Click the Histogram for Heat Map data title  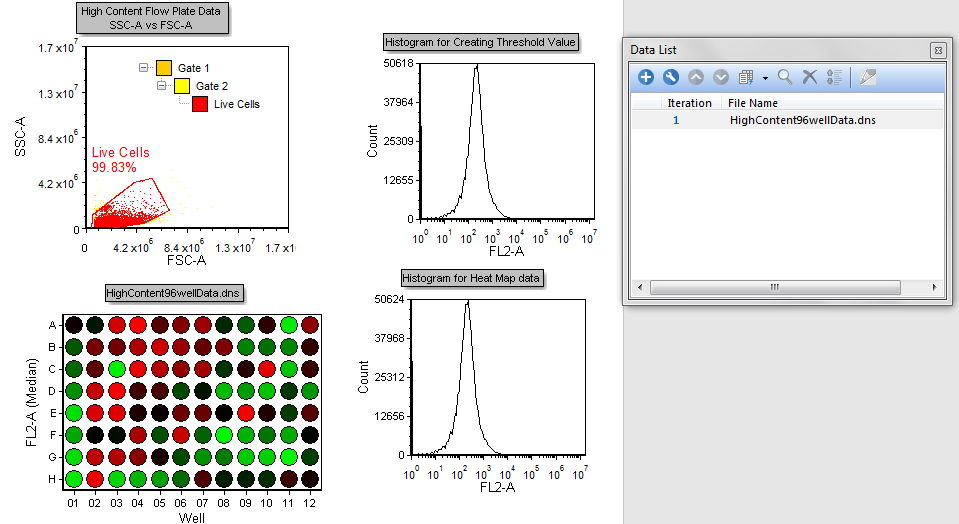pyautogui.click(x=472, y=278)
